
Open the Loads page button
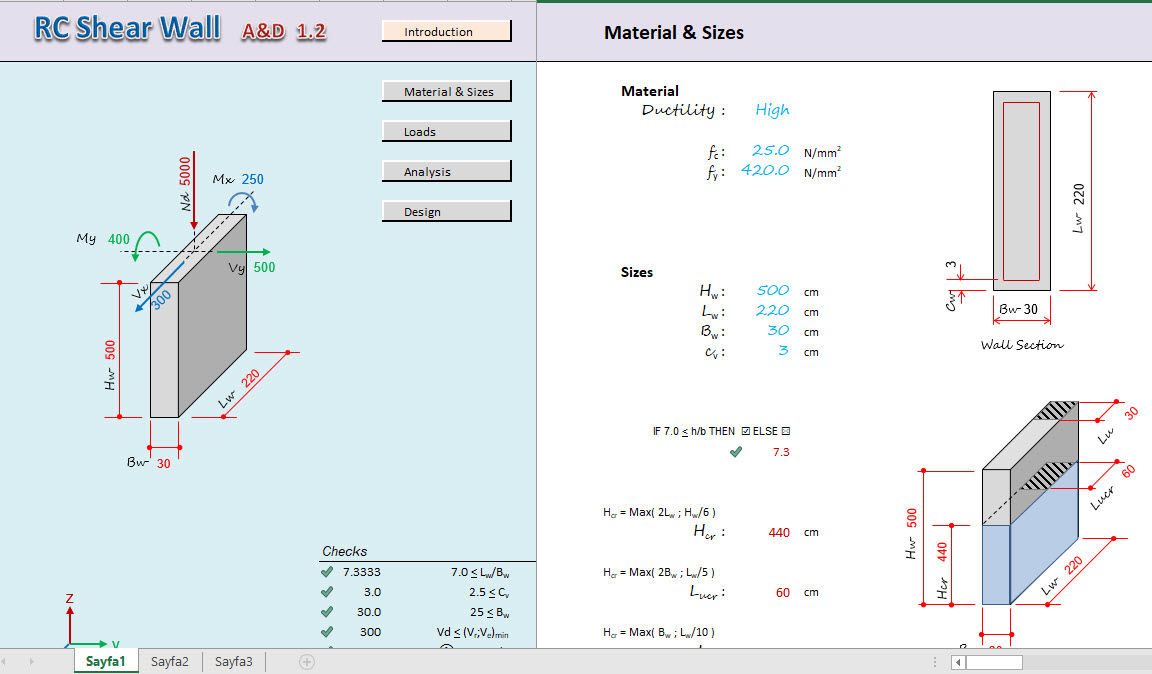coord(446,131)
